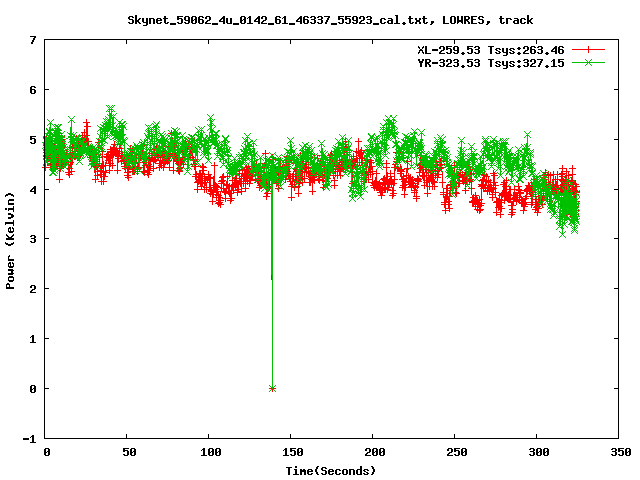
Task: Click y-axis tick label '4'
Action: click(33, 190)
